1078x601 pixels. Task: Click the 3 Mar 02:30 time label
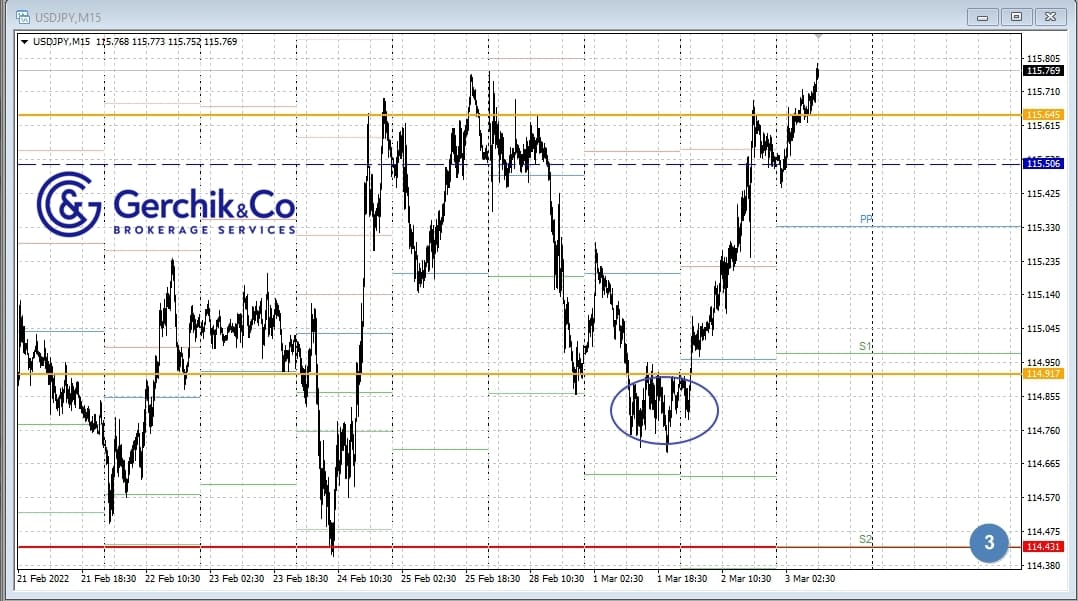(x=808, y=578)
